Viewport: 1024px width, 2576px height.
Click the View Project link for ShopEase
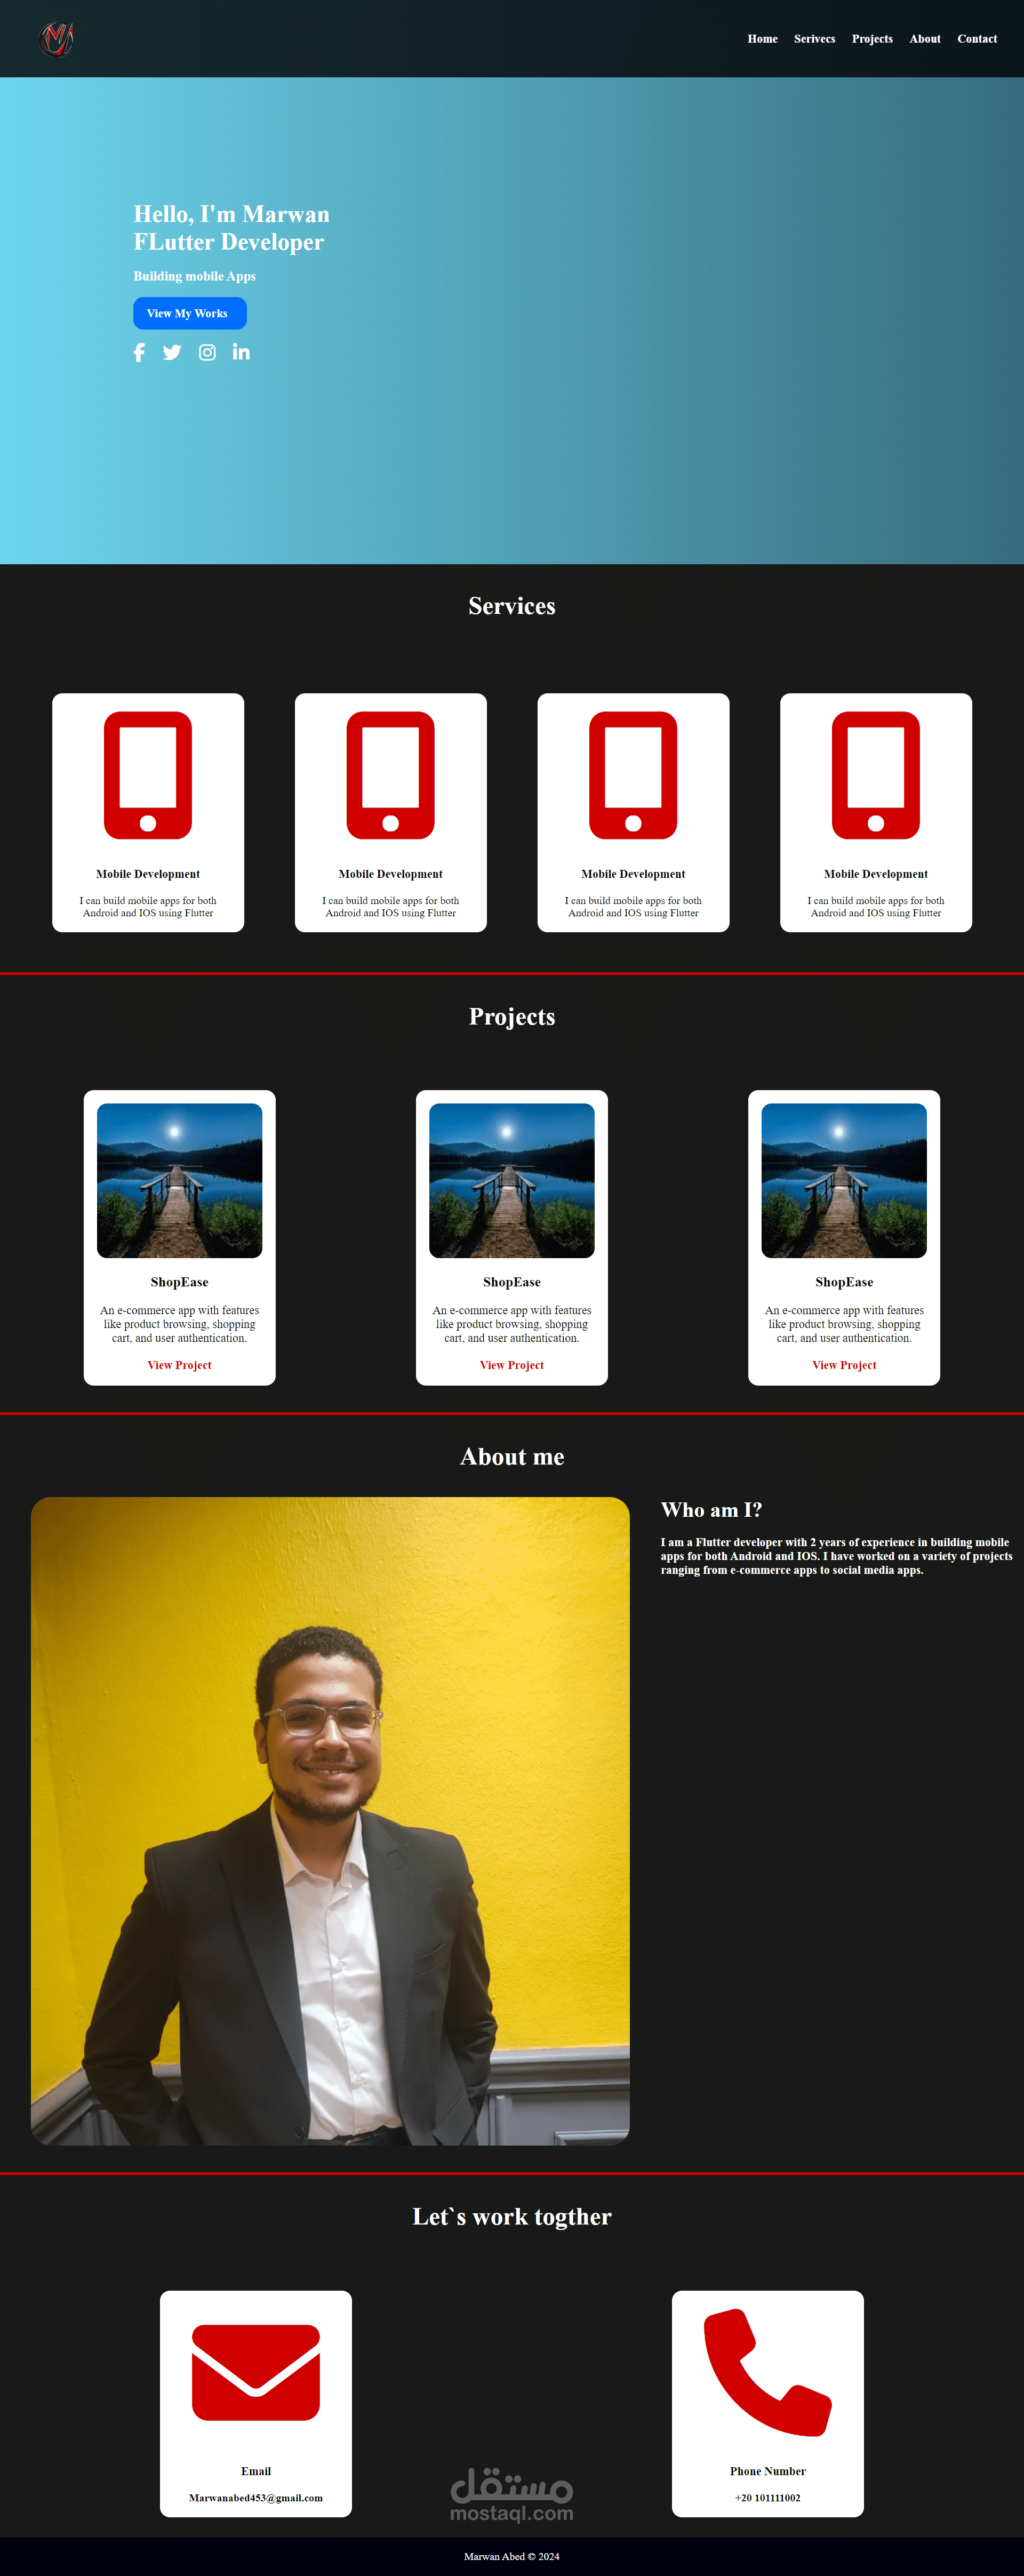179,1365
